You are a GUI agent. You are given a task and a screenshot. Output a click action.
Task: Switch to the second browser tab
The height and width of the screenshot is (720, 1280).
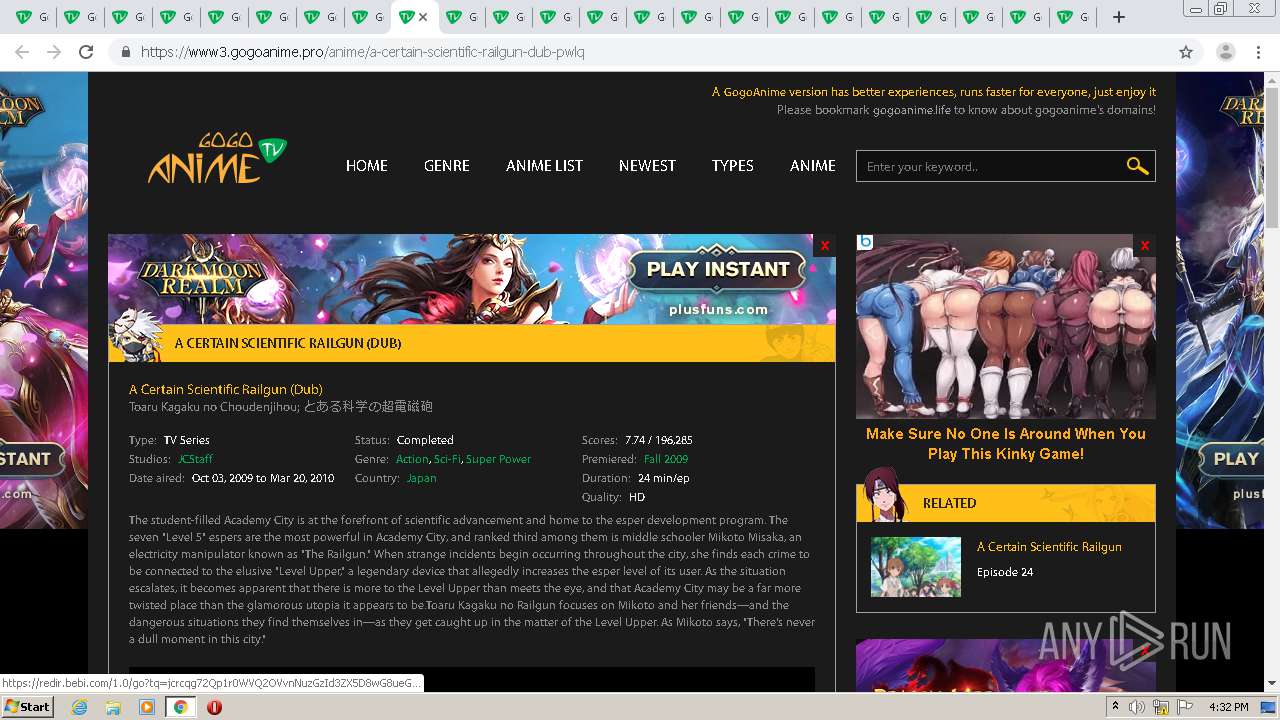[78, 17]
